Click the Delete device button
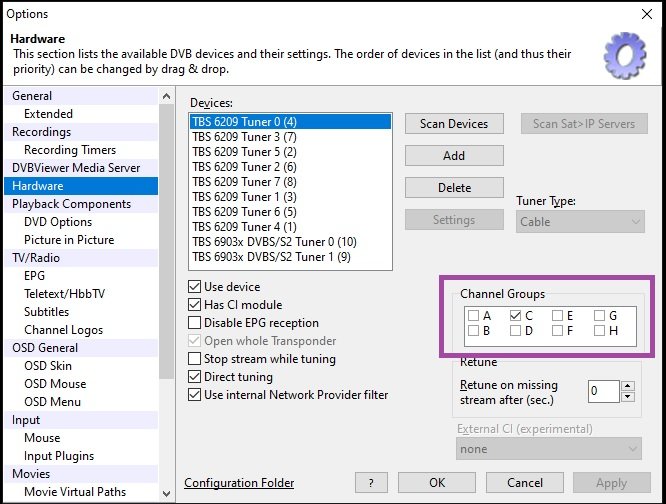The height and width of the screenshot is (504, 666). tap(454, 188)
